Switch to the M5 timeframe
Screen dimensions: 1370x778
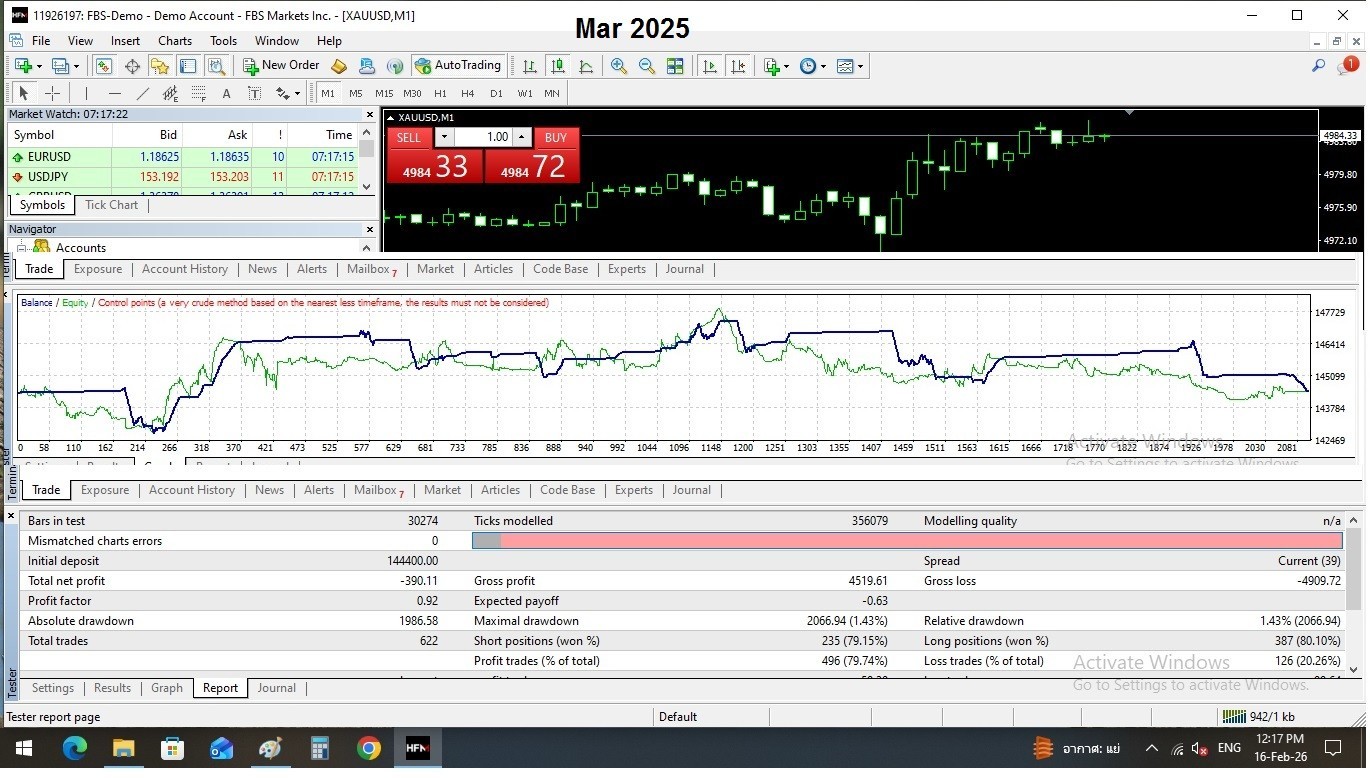(356, 93)
